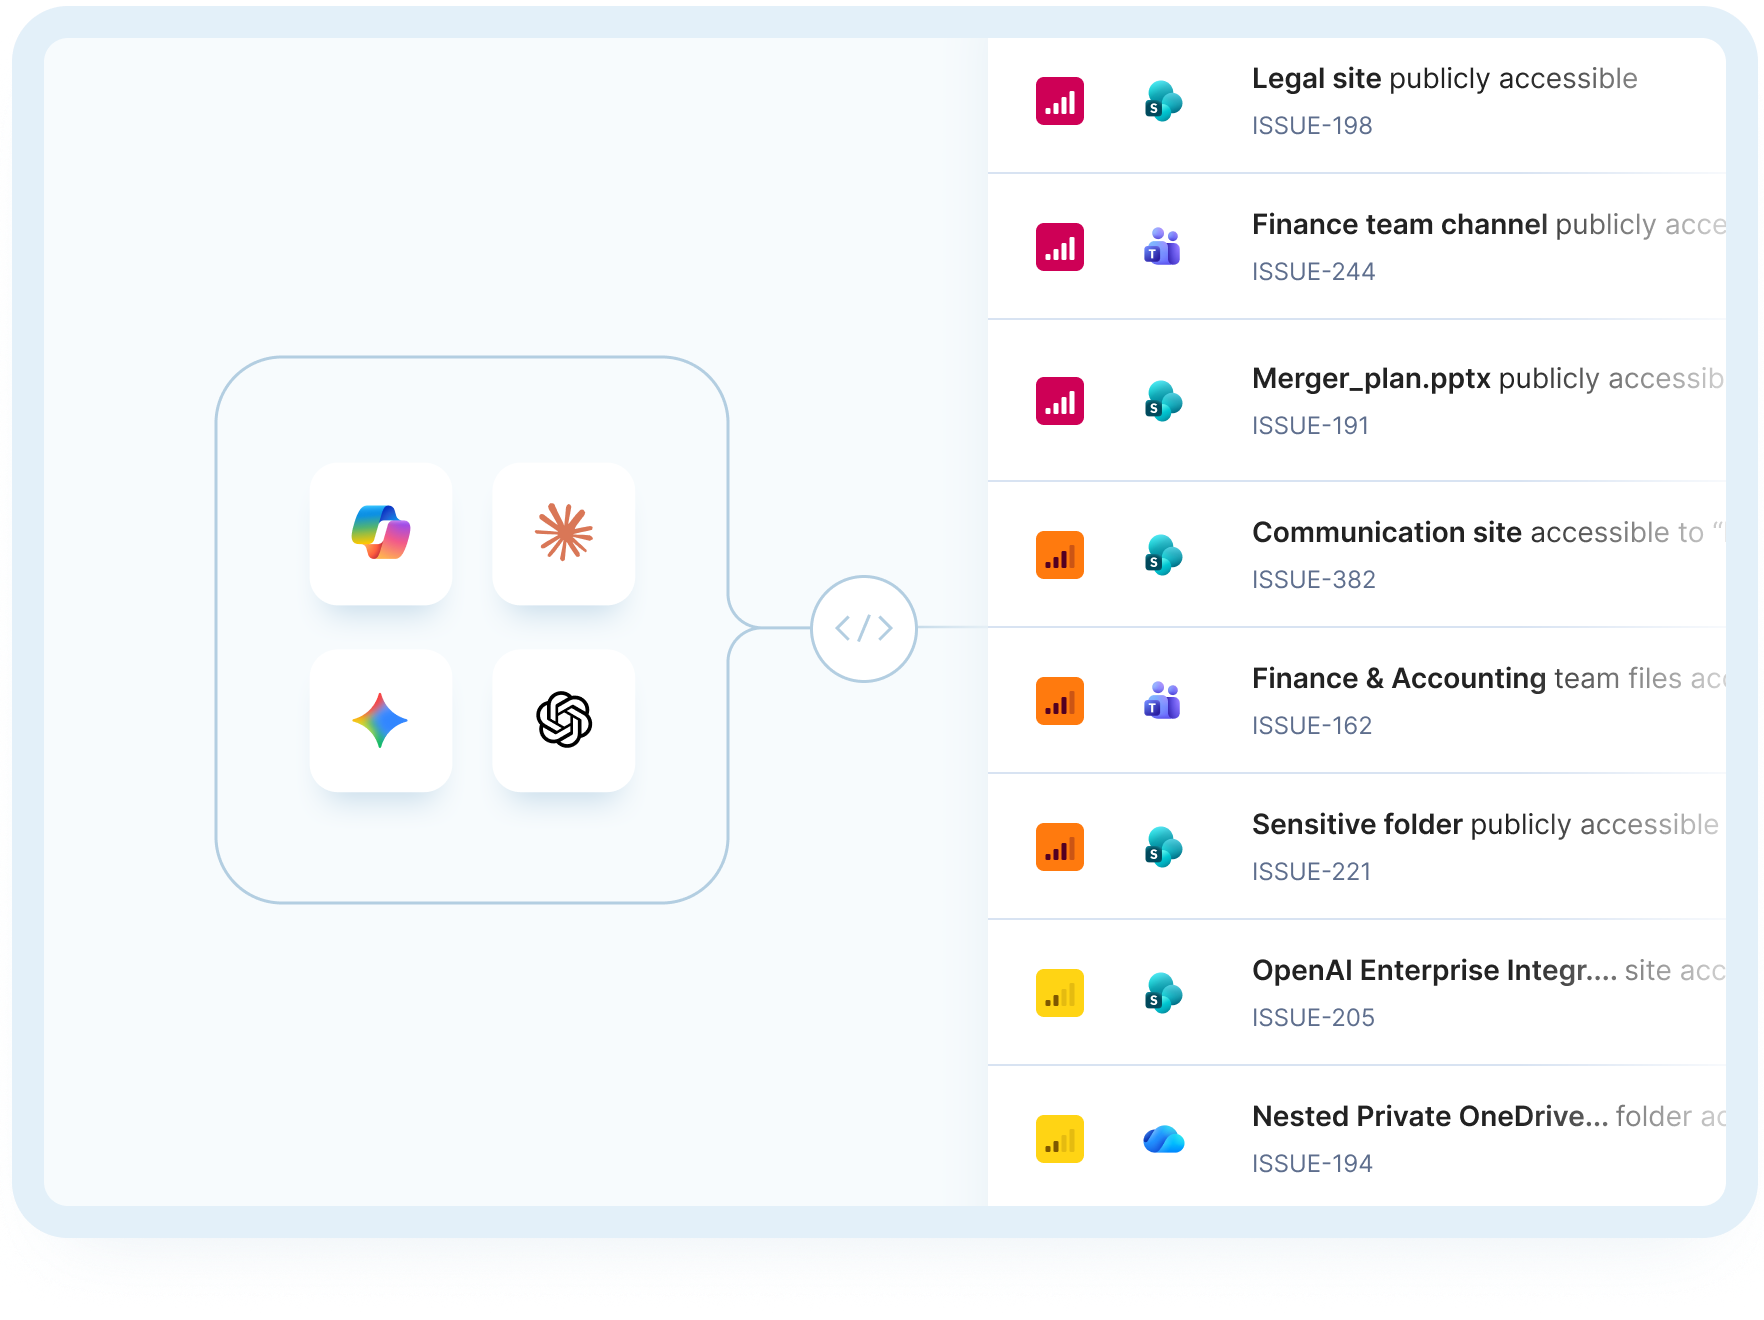
Task: Click the orange severity icon for ISSUE-162
Action: pyautogui.click(x=1060, y=701)
